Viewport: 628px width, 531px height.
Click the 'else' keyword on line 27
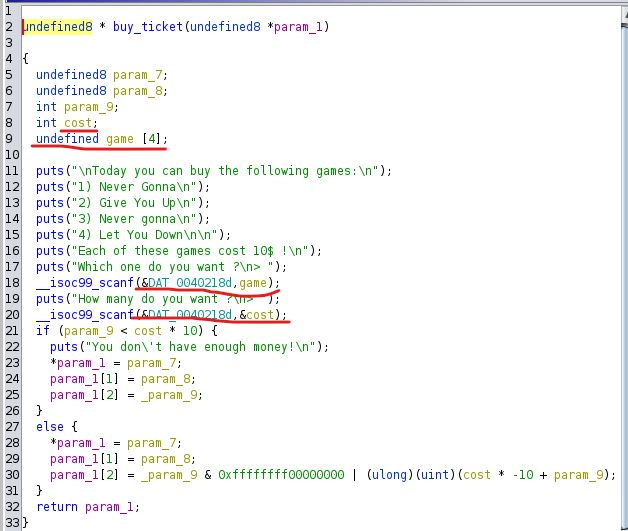[x=50, y=426]
